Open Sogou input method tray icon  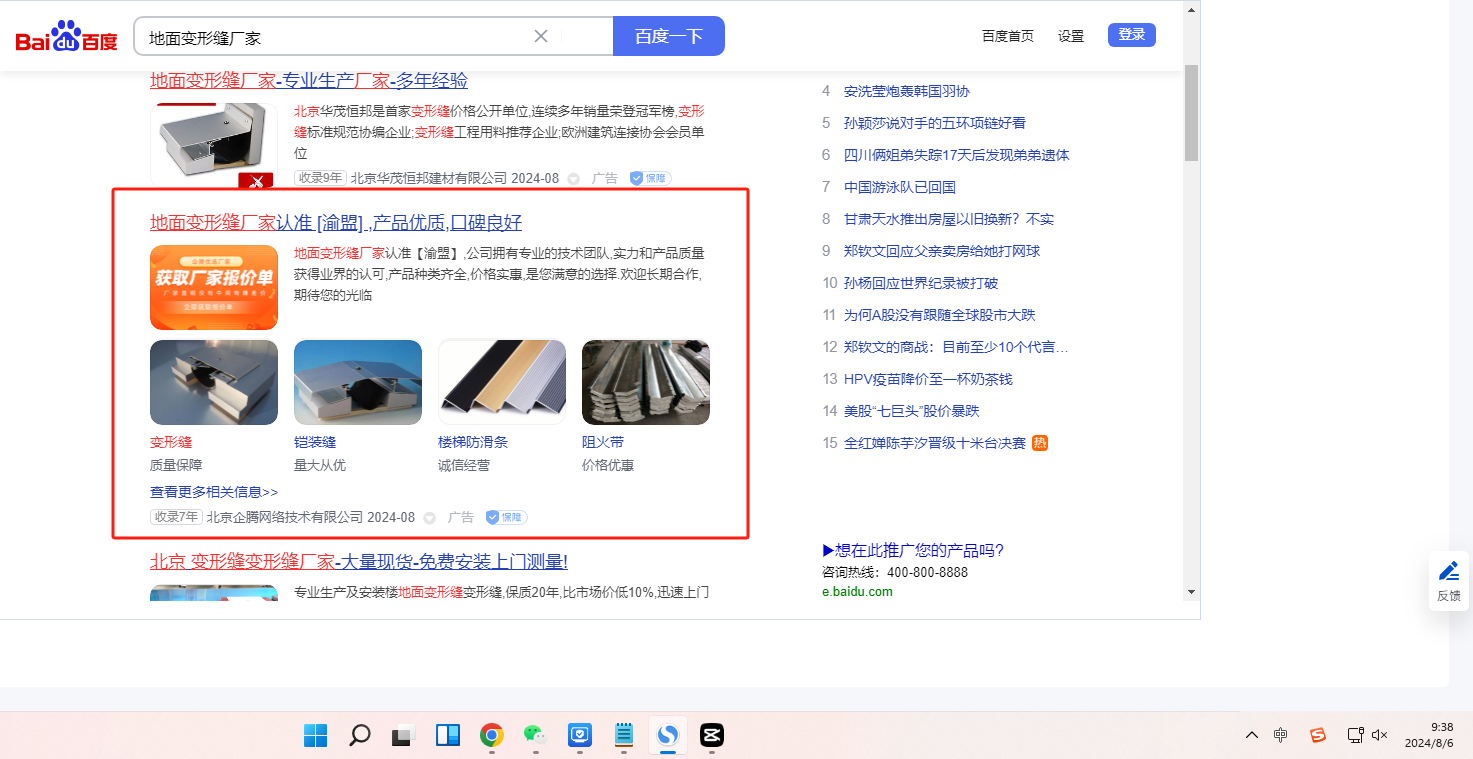coord(1318,735)
